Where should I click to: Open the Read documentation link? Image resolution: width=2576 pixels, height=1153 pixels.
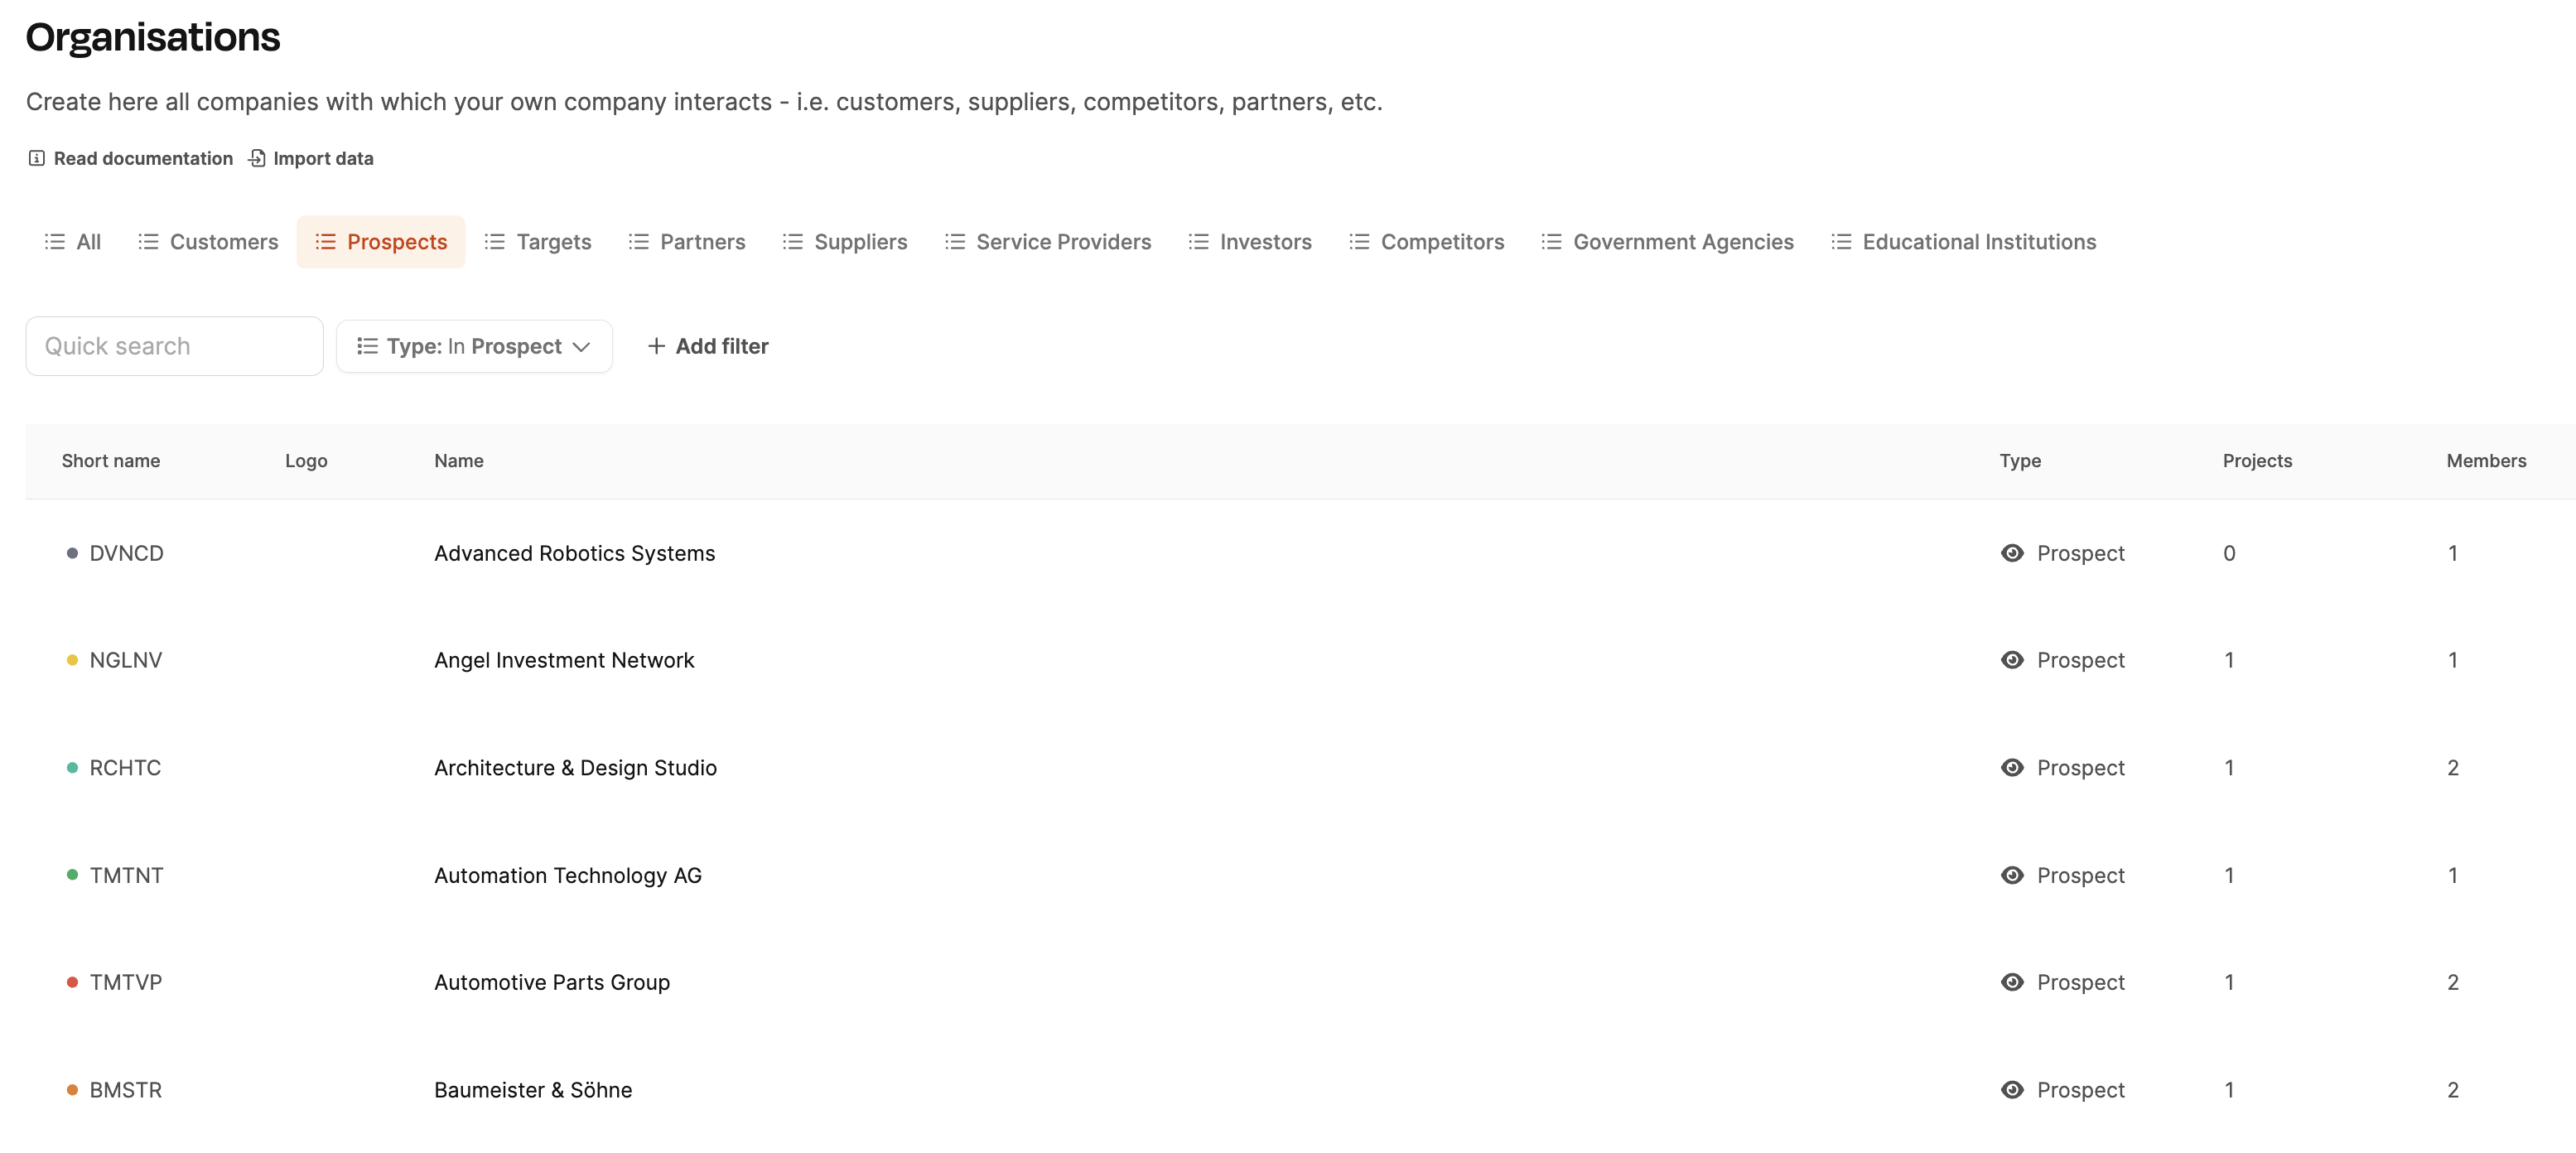click(x=130, y=158)
